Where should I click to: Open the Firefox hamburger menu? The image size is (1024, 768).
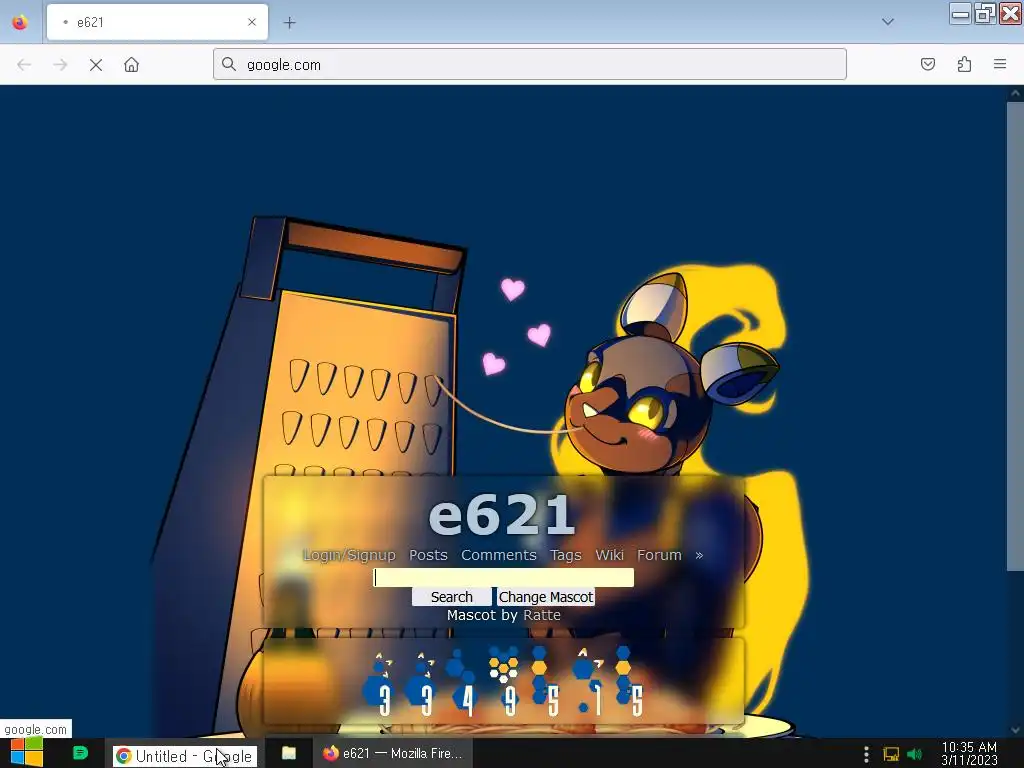point(1000,64)
